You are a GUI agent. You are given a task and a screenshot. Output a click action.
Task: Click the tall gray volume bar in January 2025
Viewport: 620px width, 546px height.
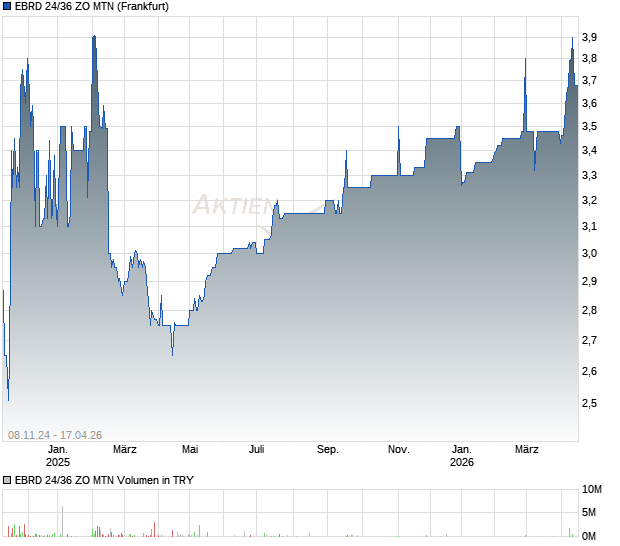pyautogui.click(x=62, y=521)
